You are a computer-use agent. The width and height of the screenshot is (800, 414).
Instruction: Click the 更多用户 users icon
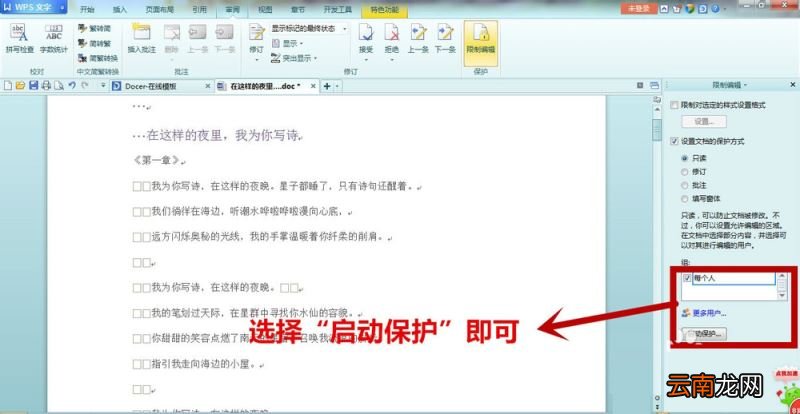tap(686, 313)
